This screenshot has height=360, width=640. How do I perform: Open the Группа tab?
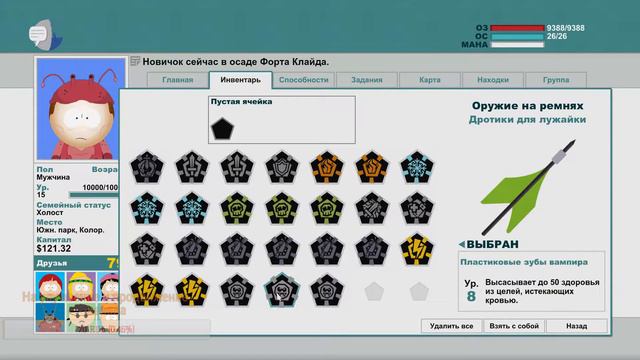556,80
